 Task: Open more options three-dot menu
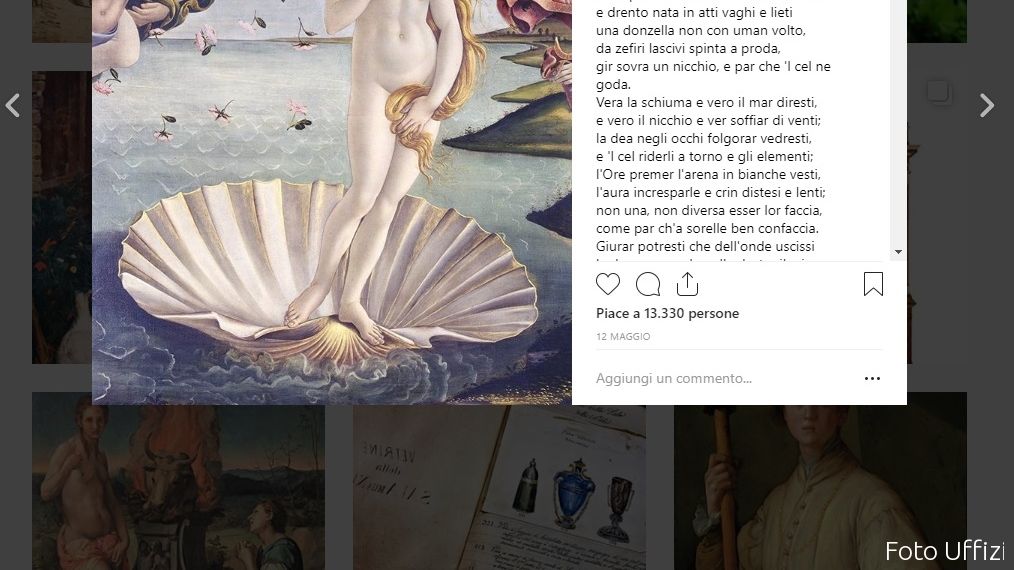coord(872,378)
